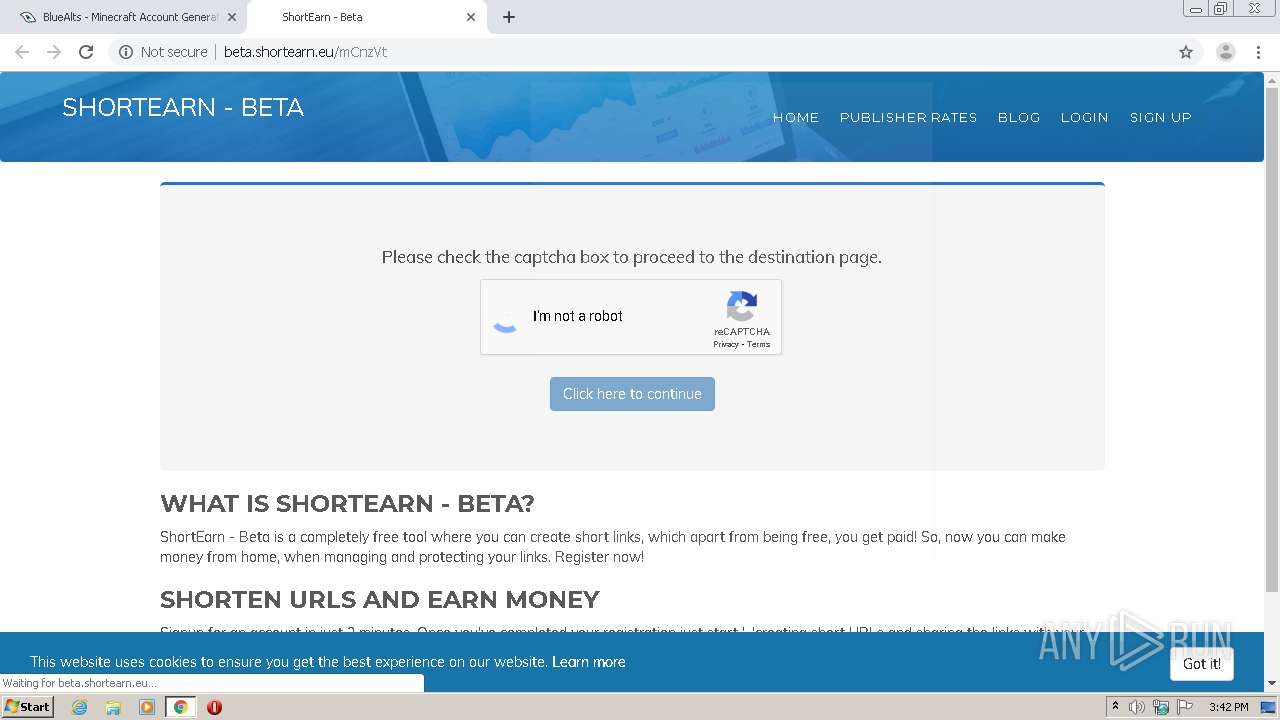
Task: Open a new tab with plus button
Action: click(x=509, y=17)
